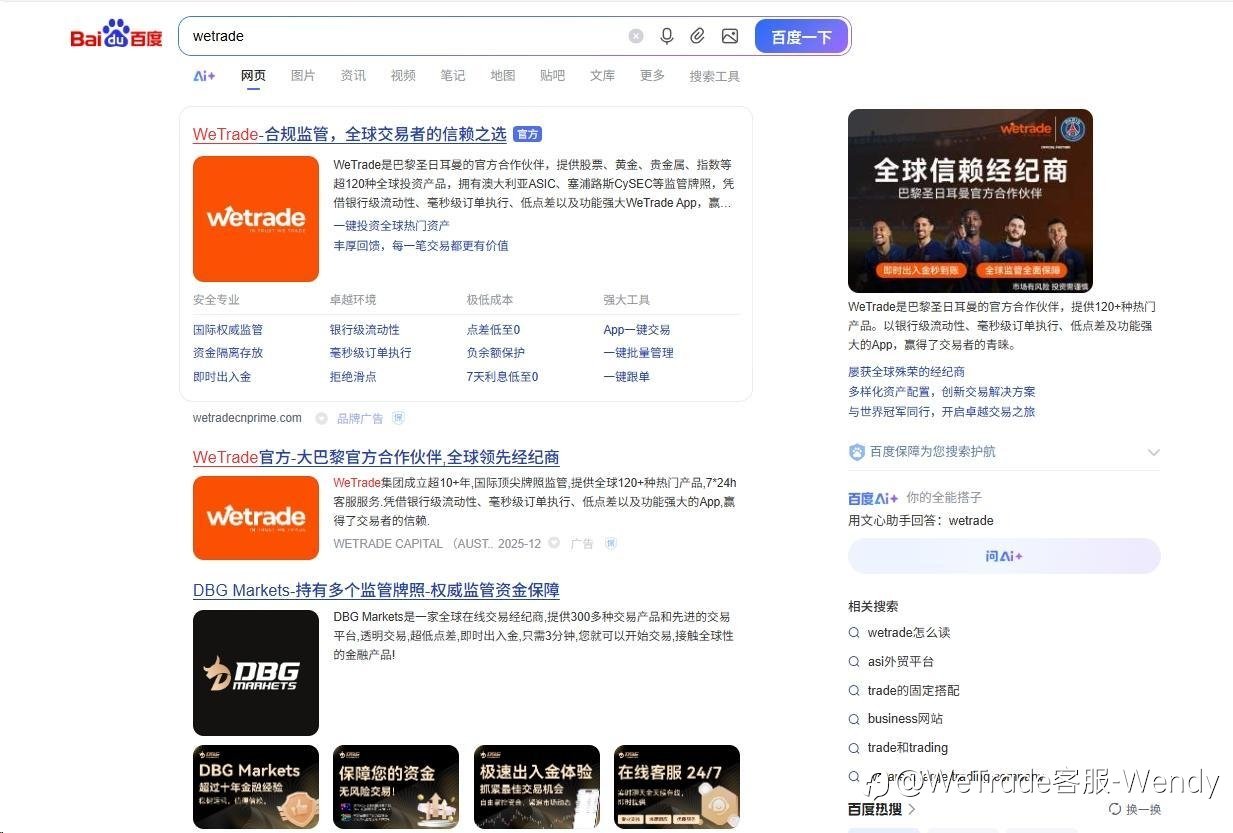1233x833 pixels.
Task: Open WeTrade官方-大巴黎官方合作伙伴 result title
Action: point(376,457)
